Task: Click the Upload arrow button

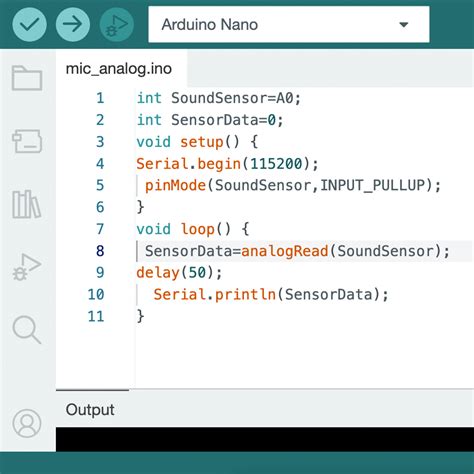Action: point(73,24)
